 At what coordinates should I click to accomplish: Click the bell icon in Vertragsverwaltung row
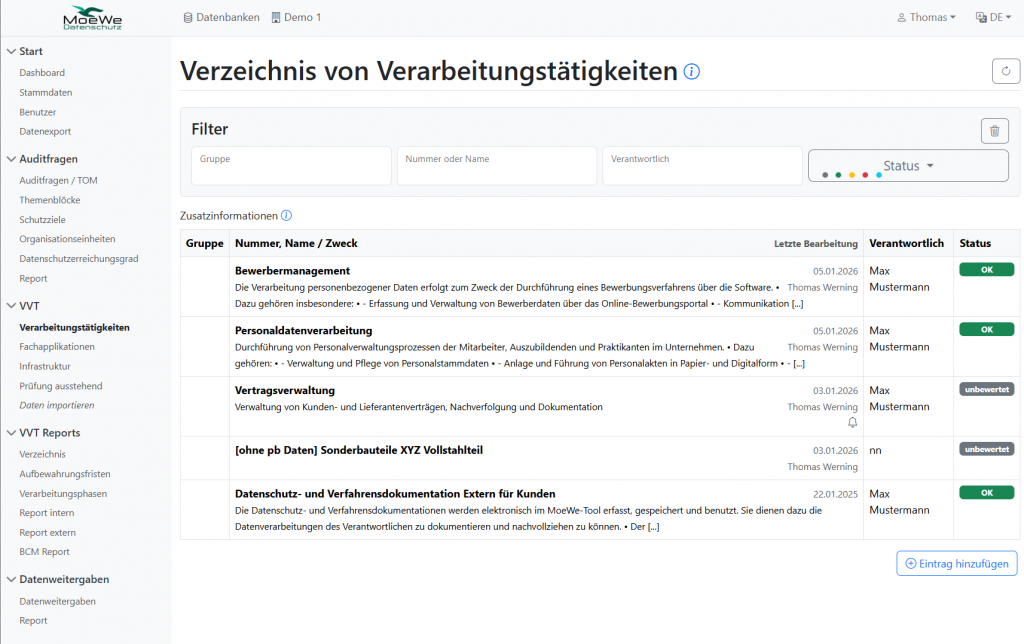852,422
